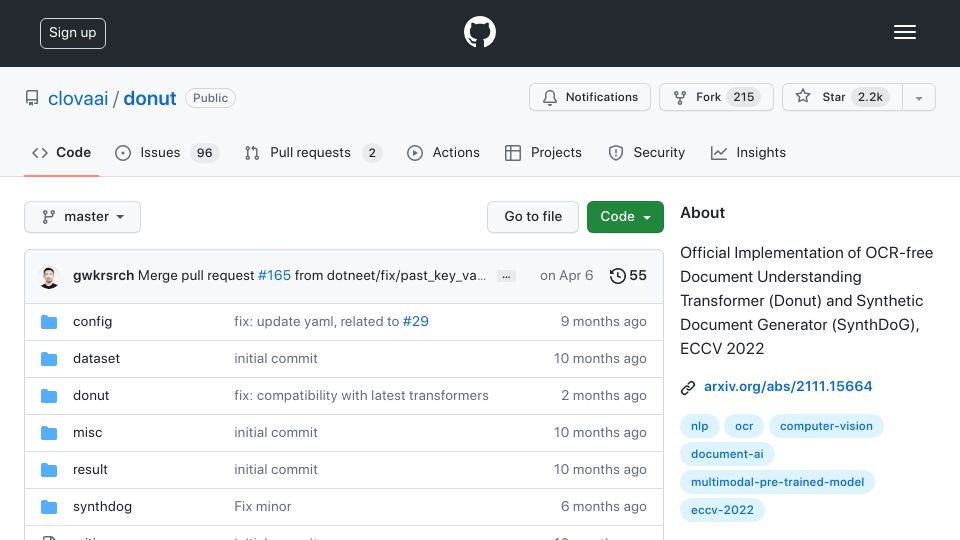This screenshot has height=540, width=960.
Task: Click the star count 2.2k
Action: [870, 97]
